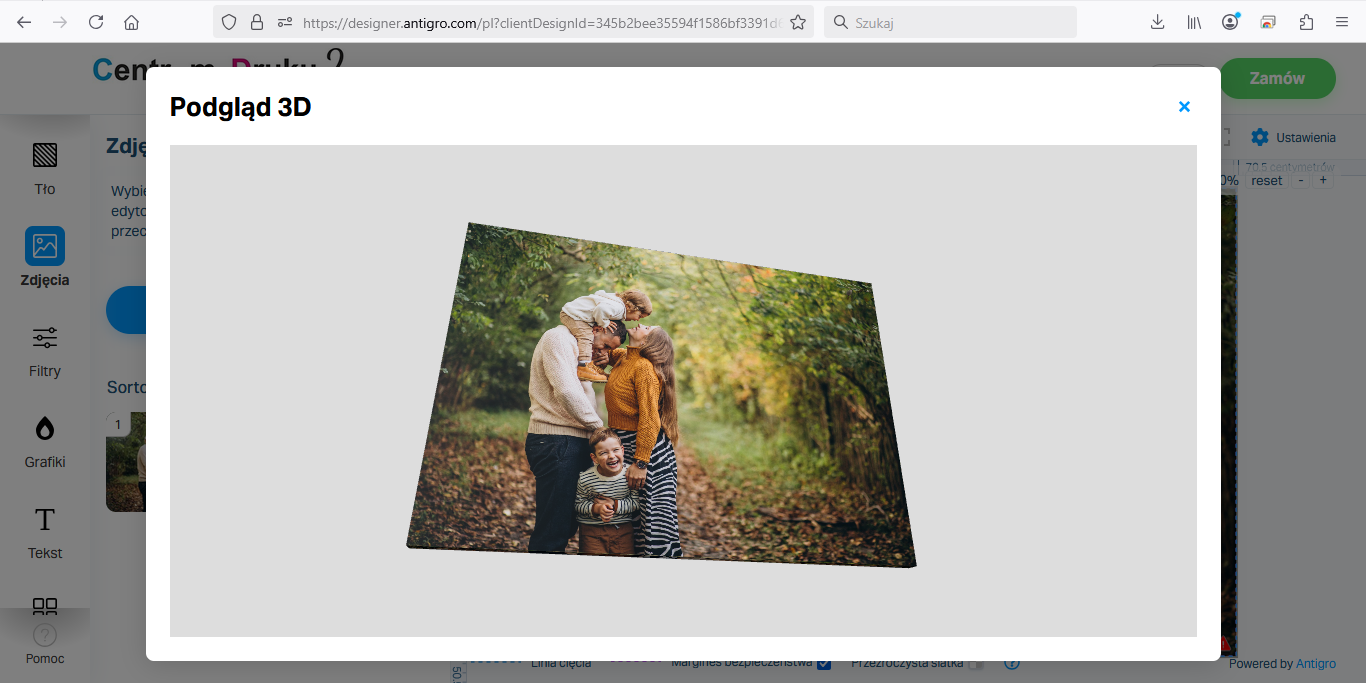Open the Firefox downloads panel
This screenshot has height=683, width=1366.
[1158, 22]
